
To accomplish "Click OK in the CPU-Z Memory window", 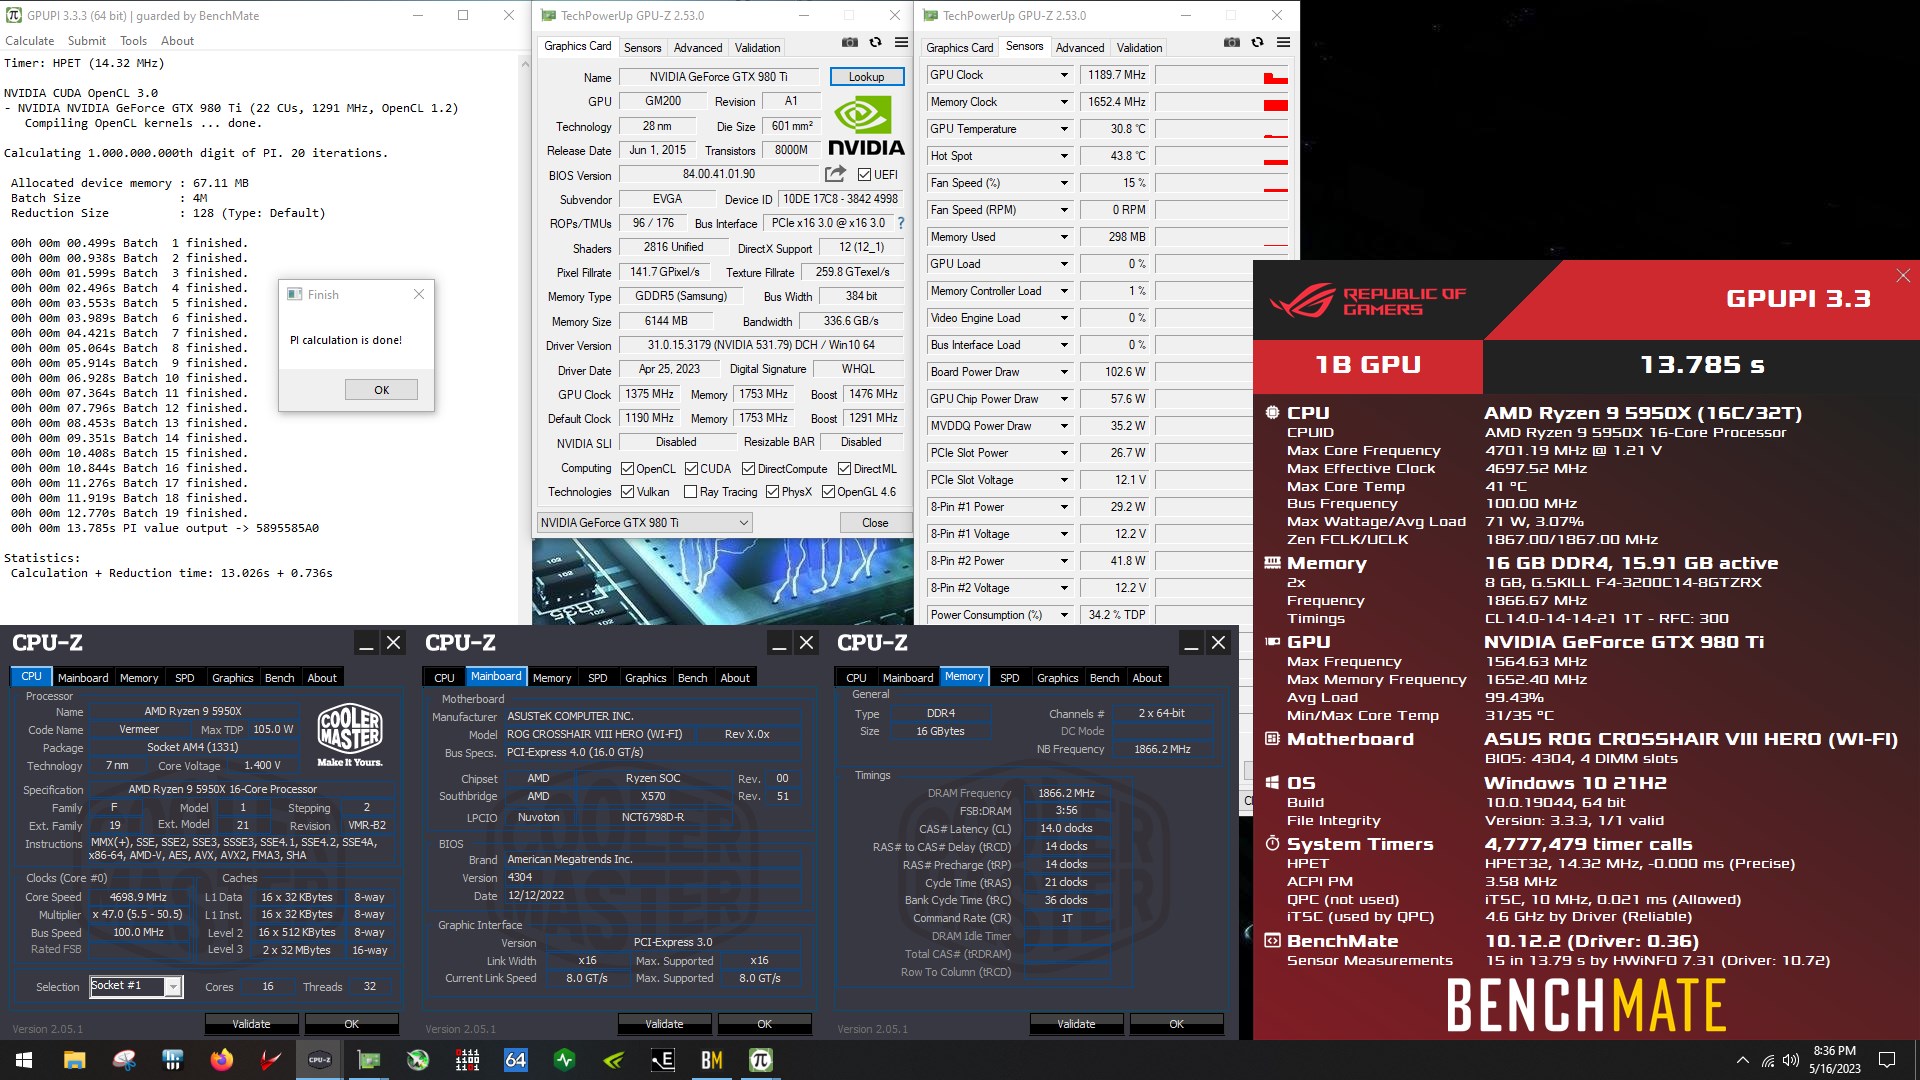I will point(1176,1024).
